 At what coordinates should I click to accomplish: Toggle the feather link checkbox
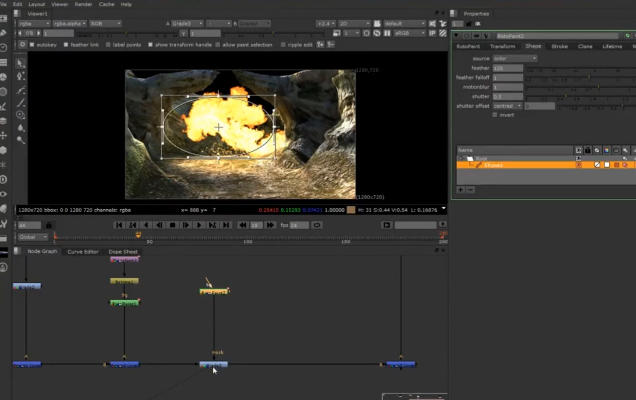(67, 44)
